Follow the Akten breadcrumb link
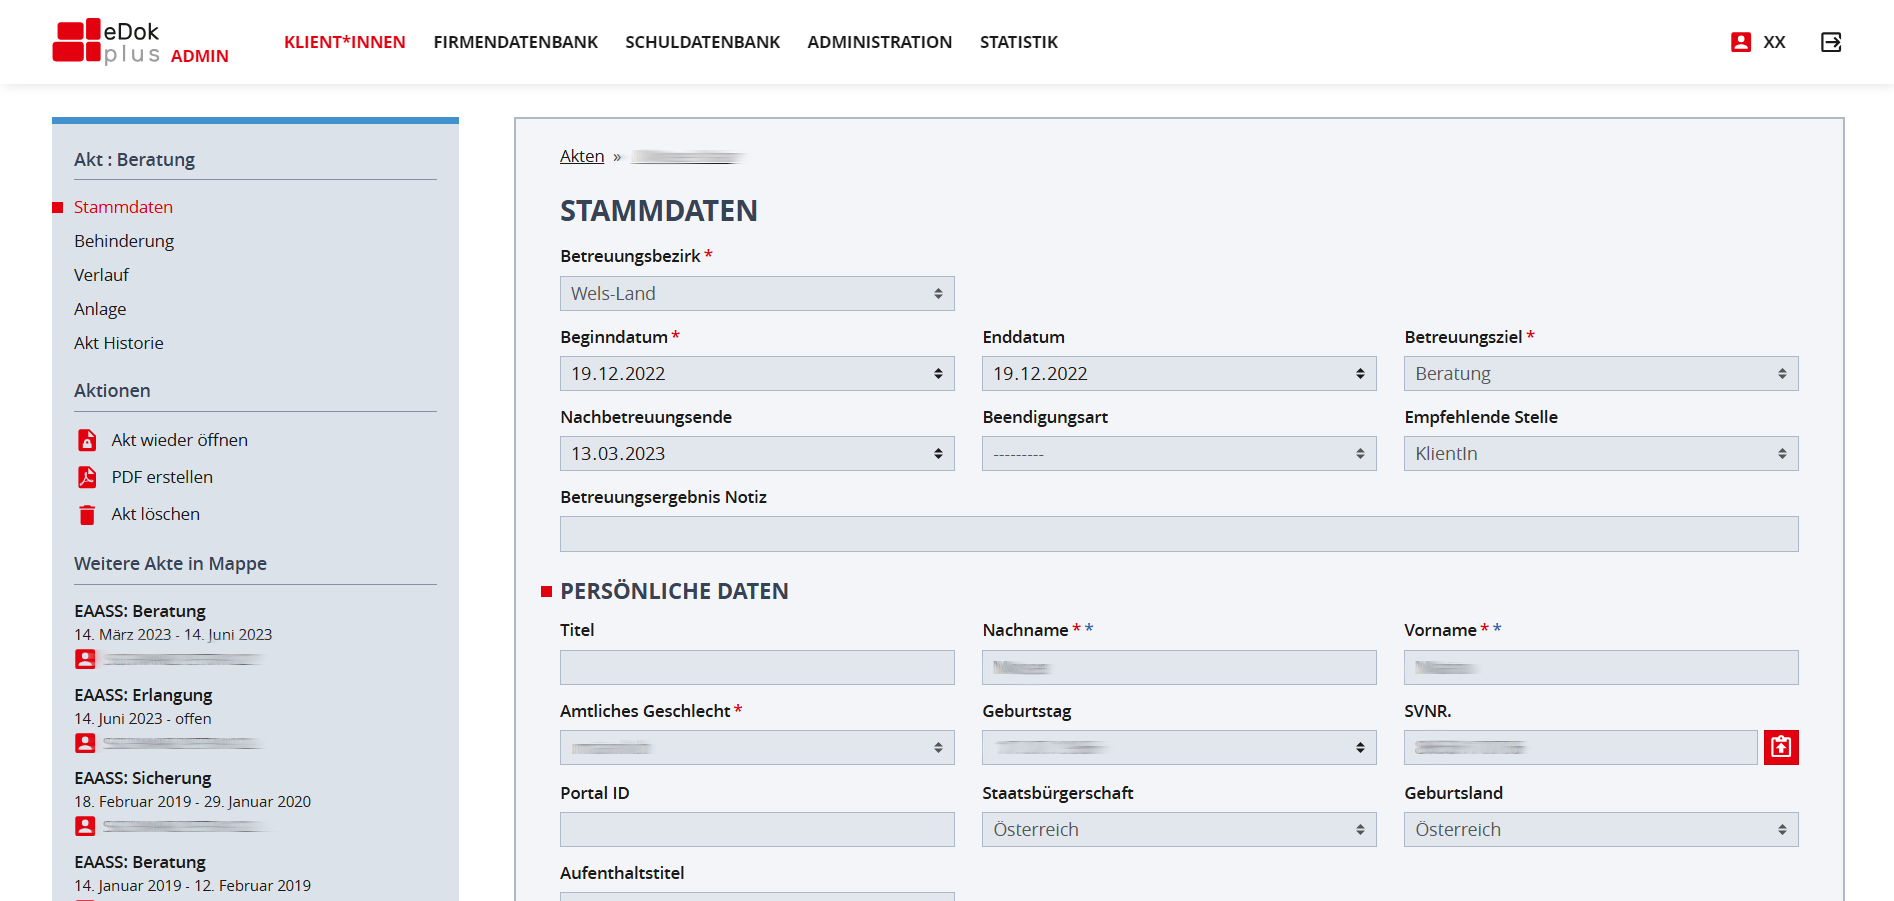 (x=582, y=156)
